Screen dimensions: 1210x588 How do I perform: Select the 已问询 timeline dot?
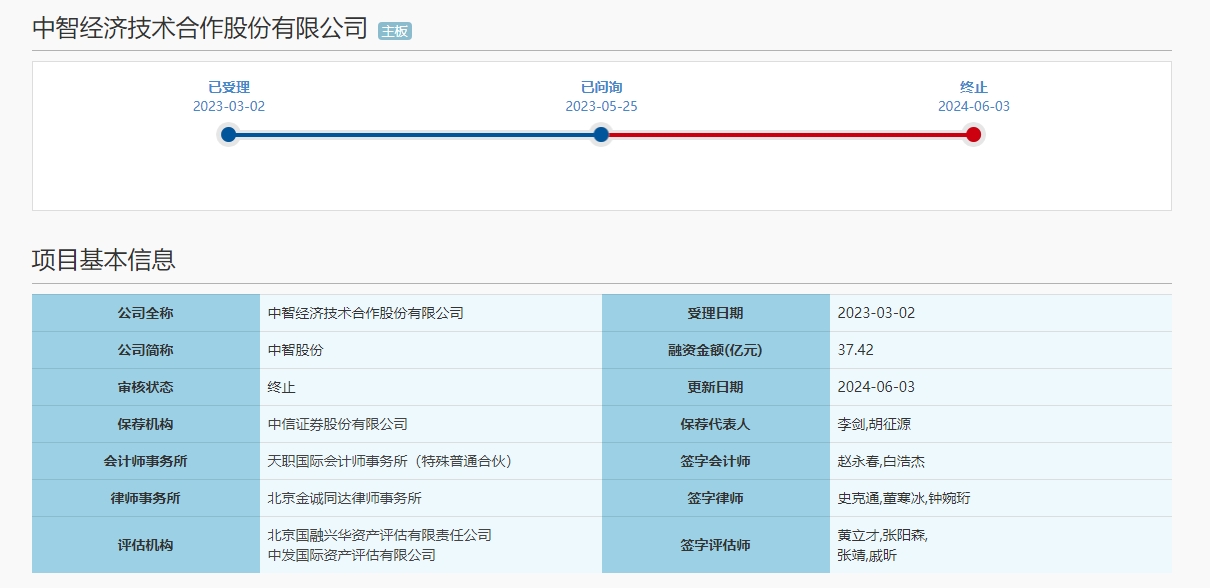tap(601, 134)
